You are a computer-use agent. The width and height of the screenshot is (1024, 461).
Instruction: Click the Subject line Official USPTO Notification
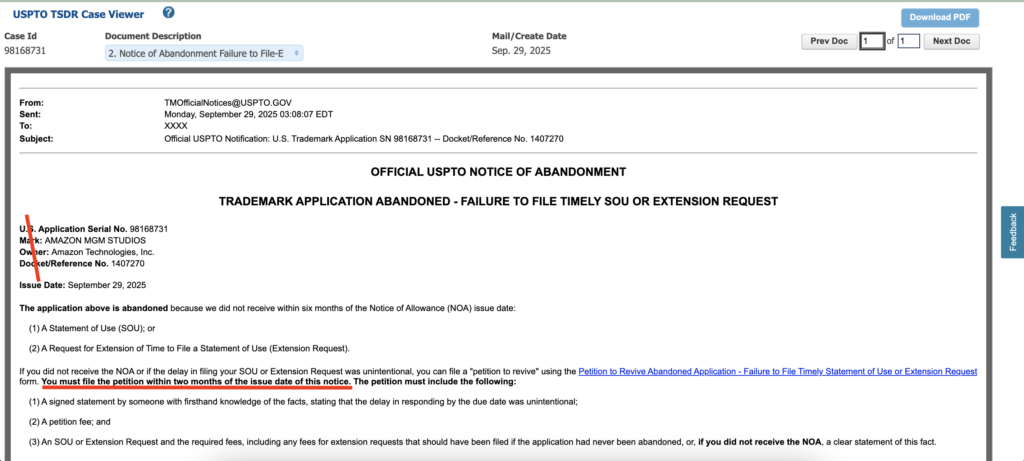tap(364, 138)
